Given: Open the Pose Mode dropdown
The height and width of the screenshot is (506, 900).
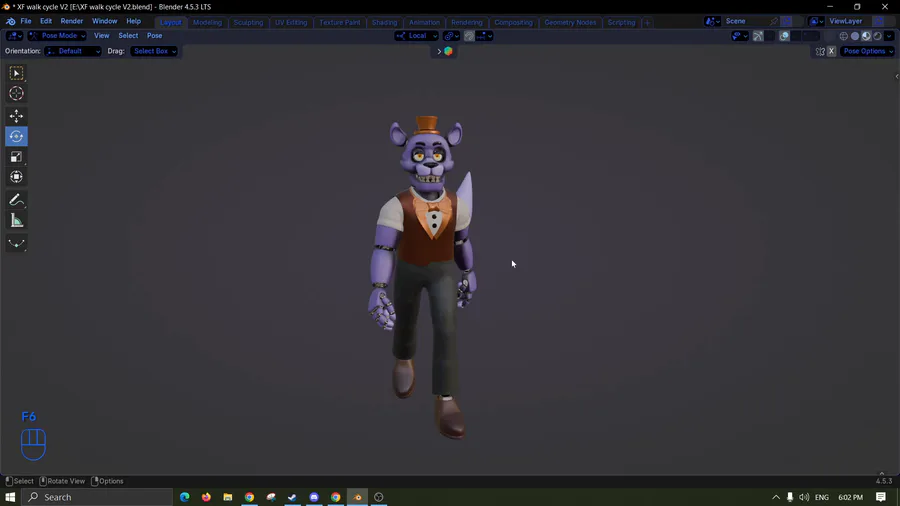Looking at the screenshot, I should pos(57,36).
